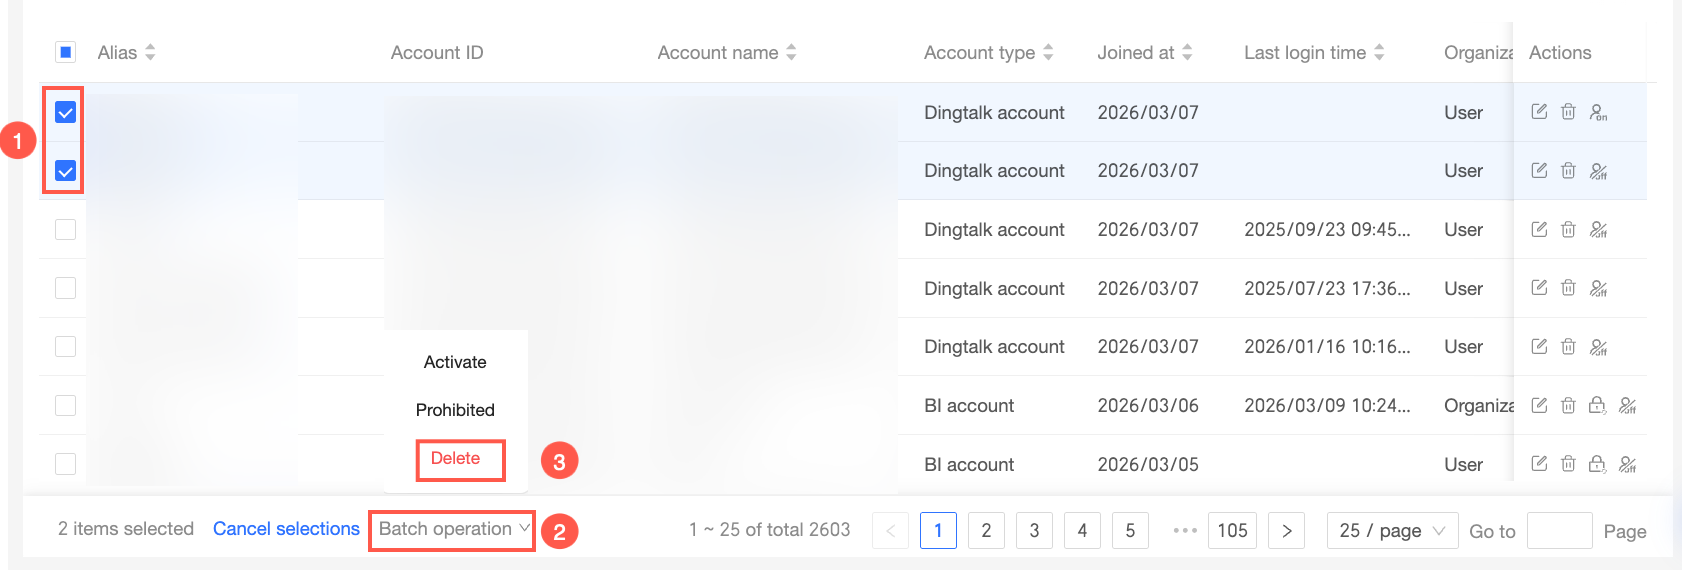Go to page 105

(1232, 530)
